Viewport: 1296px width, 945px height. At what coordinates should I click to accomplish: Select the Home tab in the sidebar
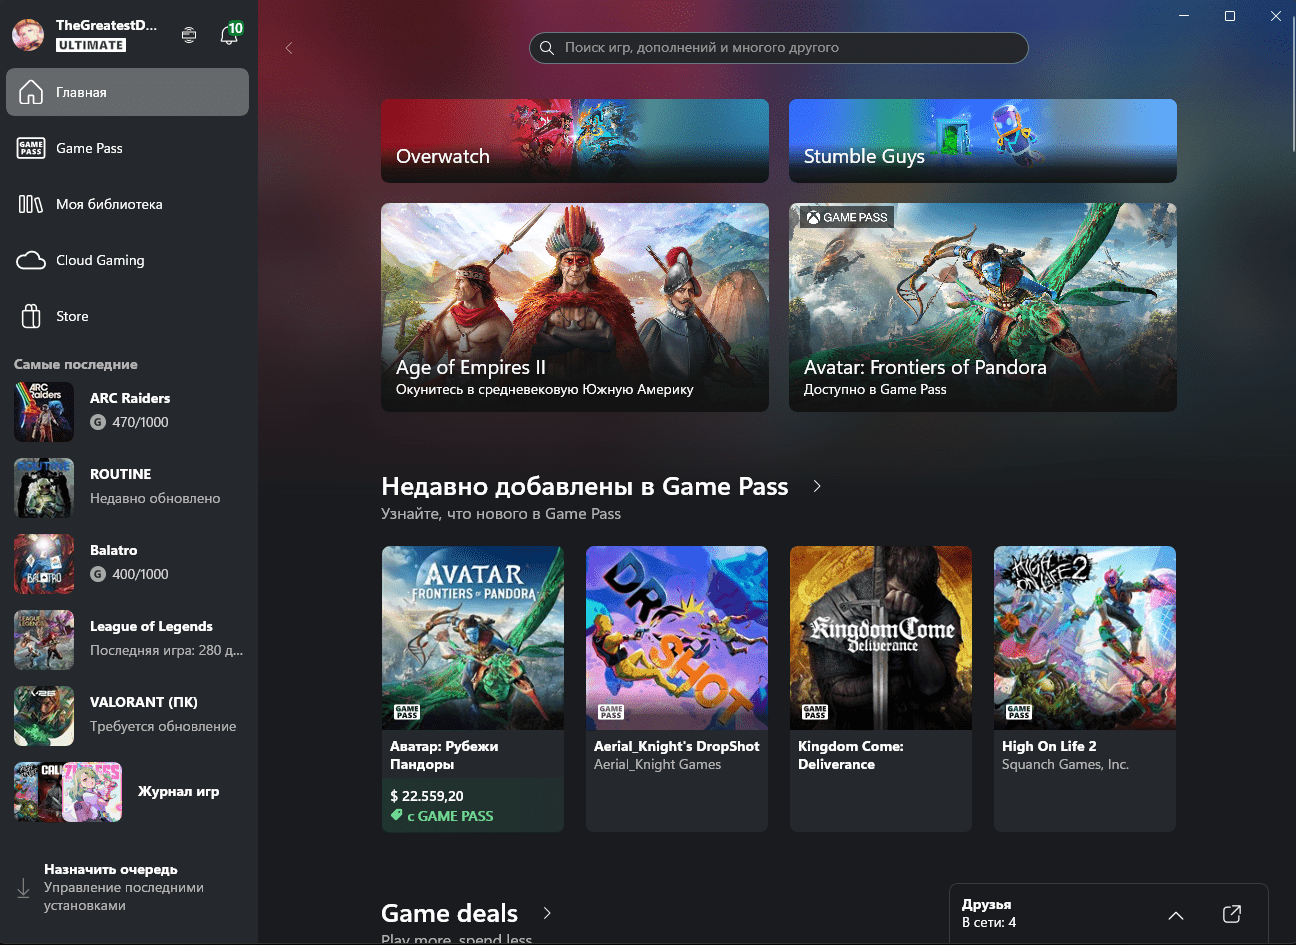[x=127, y=92]
